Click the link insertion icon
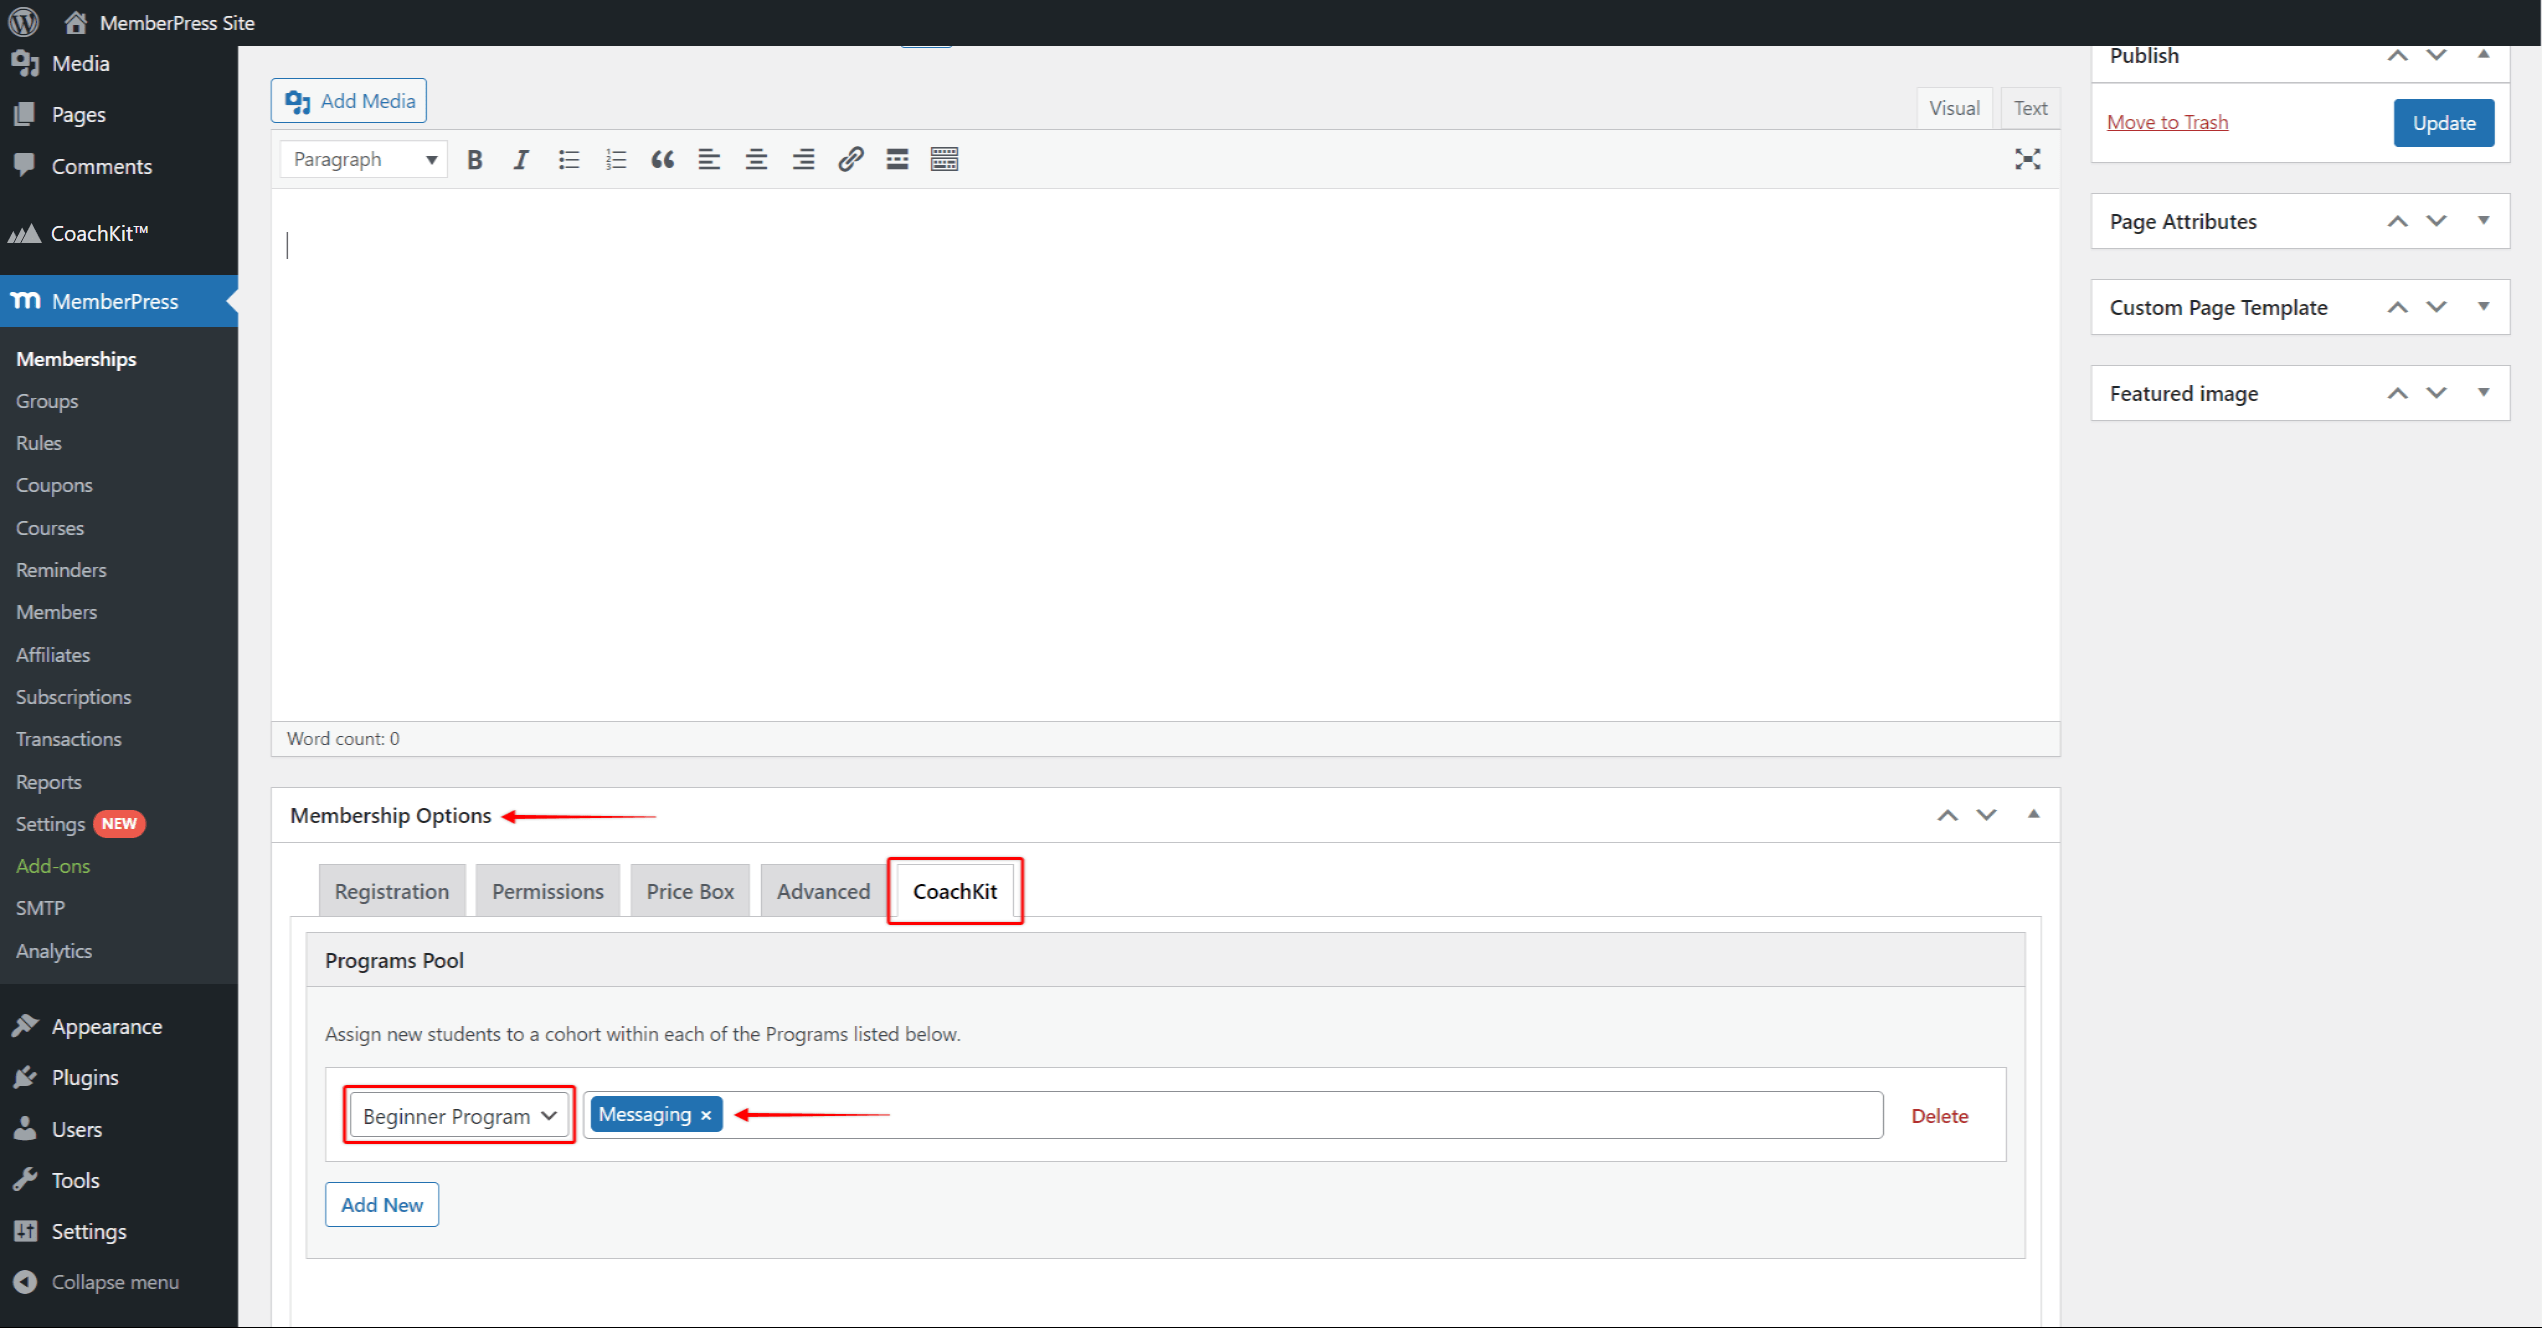2542x1328 pixels. pyautogui.click(x=851, y=158)
